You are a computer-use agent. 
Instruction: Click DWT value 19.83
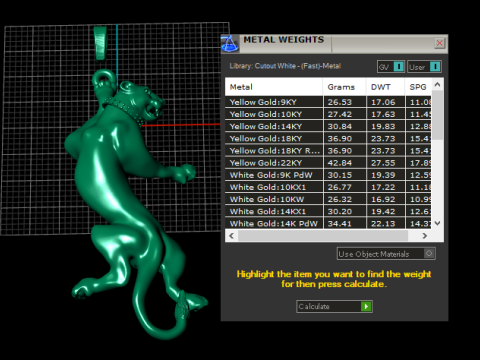383,126
